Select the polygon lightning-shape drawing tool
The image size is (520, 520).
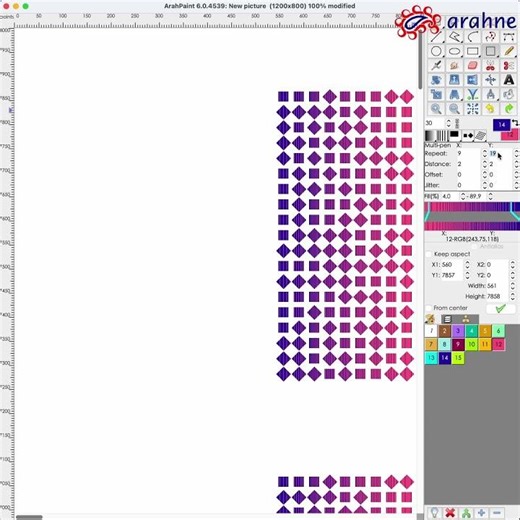454,37
